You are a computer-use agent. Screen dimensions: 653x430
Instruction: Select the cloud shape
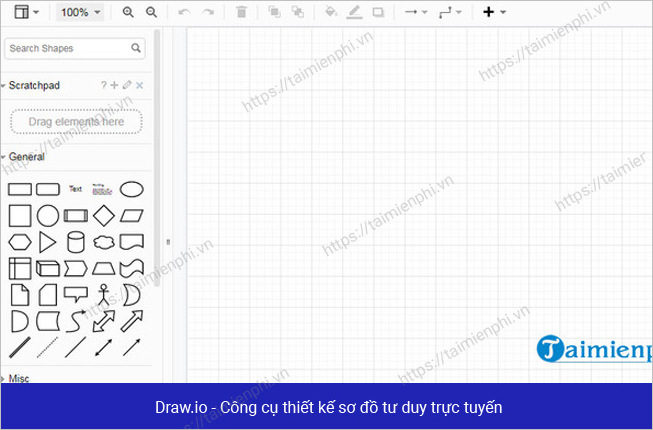pyautogui.click(x=104, y=242)
